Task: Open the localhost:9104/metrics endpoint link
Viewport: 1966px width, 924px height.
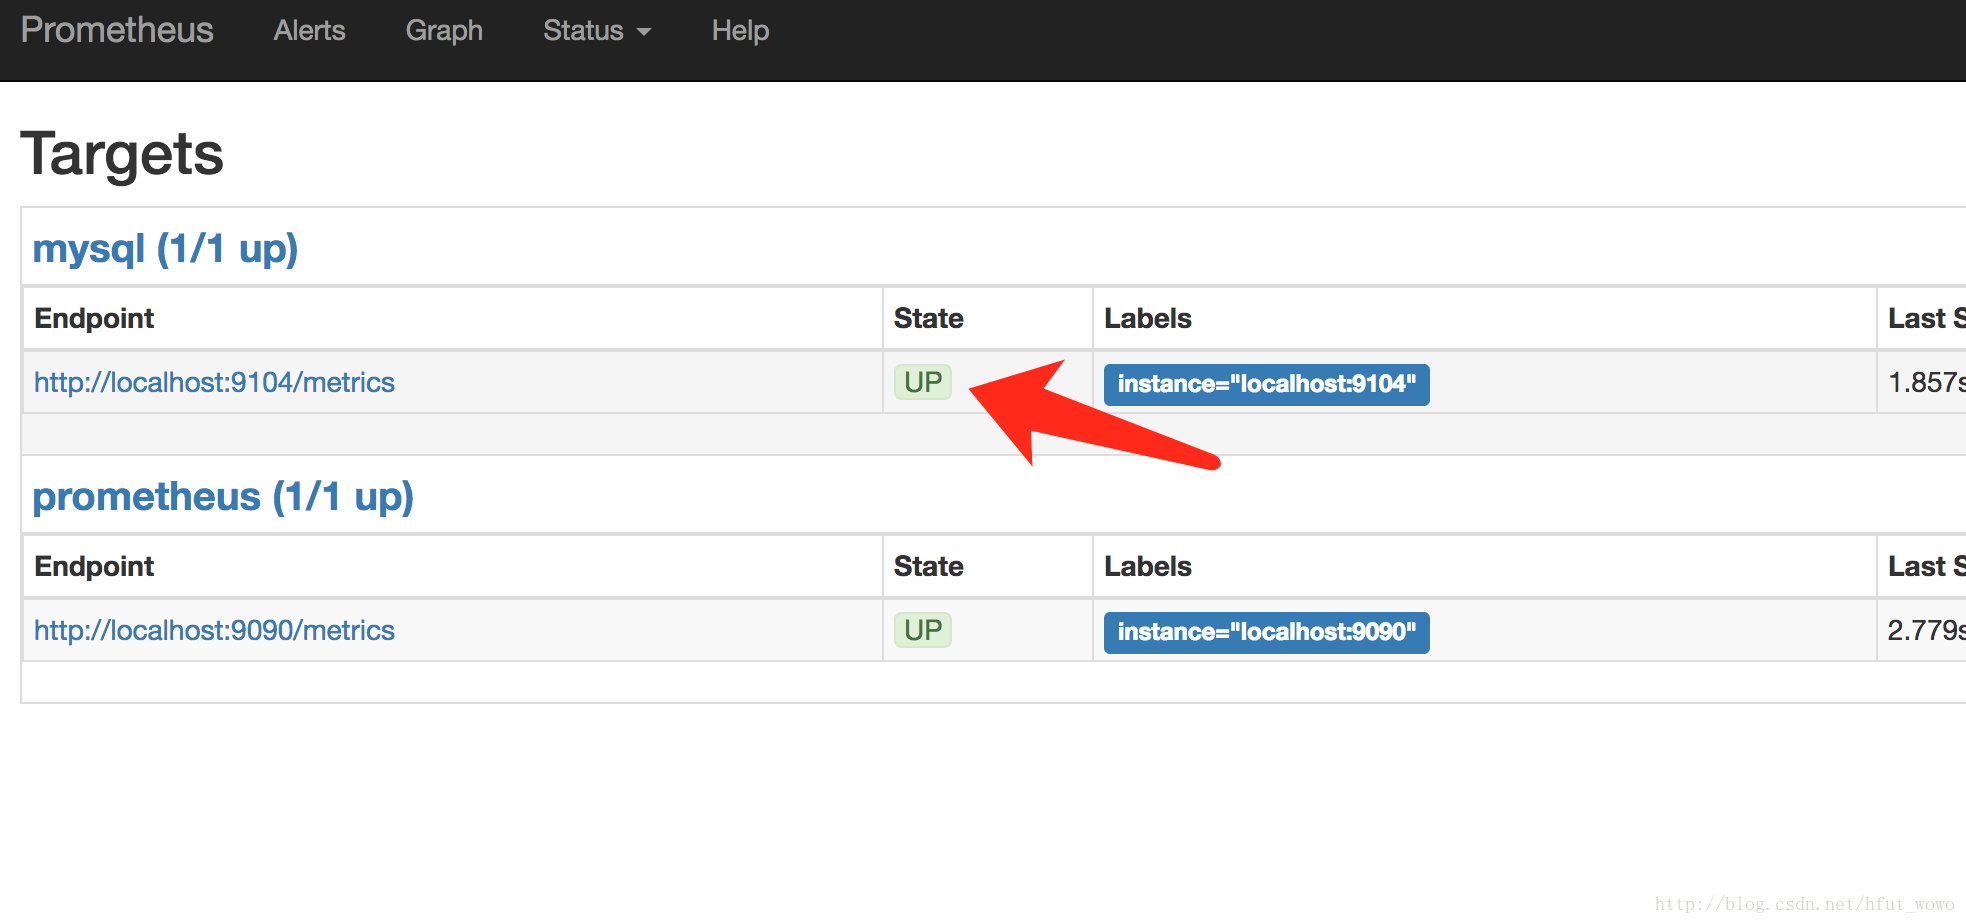Action: pyautogui.click(x=214, y=382)
